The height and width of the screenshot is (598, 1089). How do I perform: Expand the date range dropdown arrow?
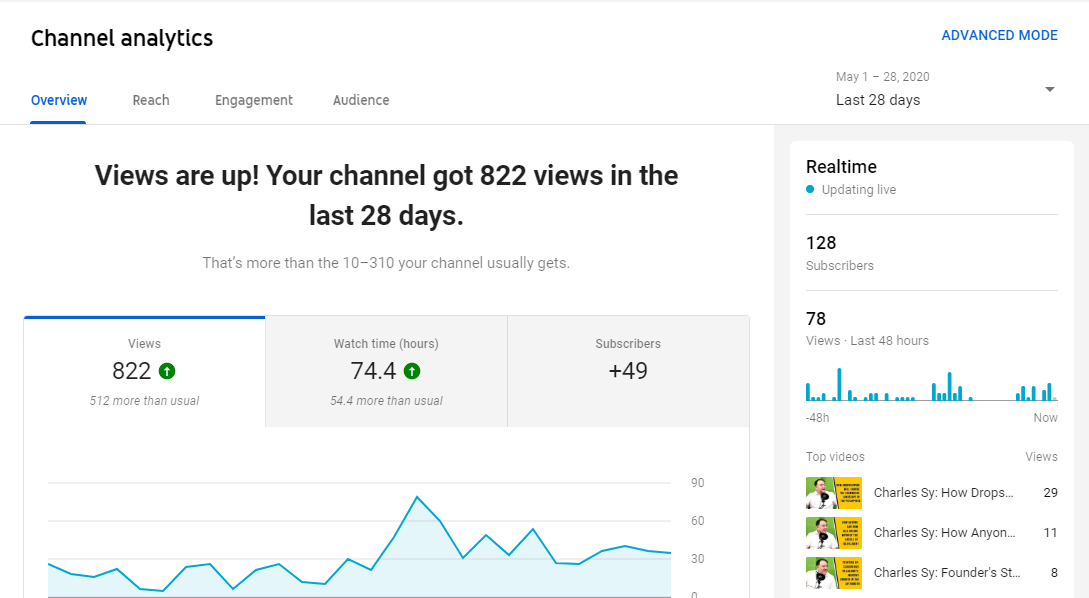pos(1049,89)
